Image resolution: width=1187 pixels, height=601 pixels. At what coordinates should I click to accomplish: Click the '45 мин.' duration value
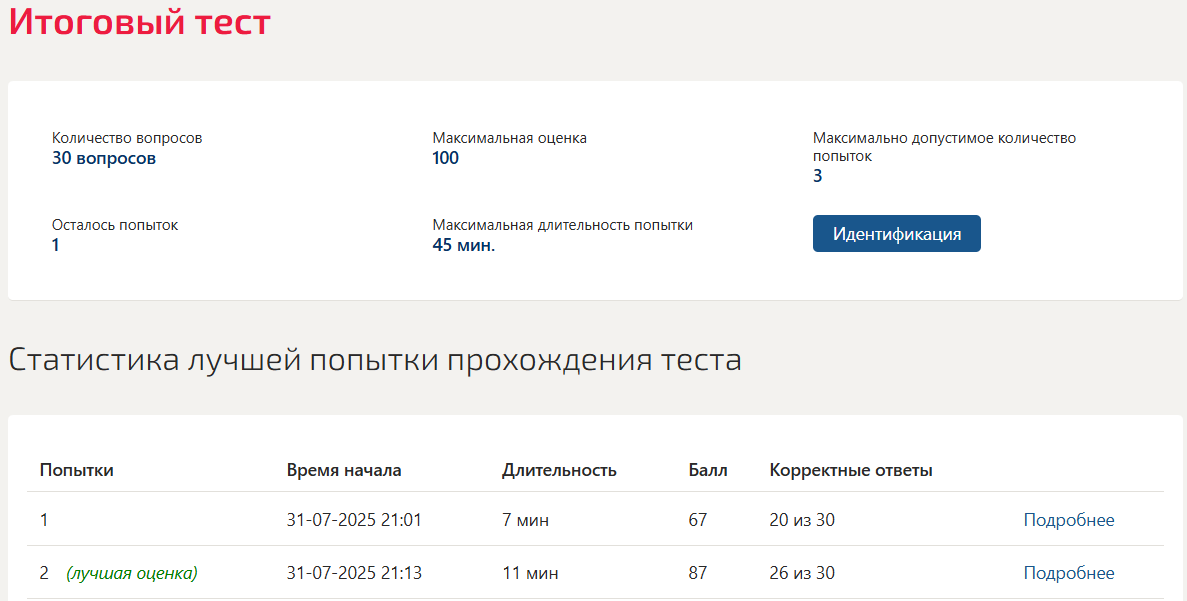463,245
